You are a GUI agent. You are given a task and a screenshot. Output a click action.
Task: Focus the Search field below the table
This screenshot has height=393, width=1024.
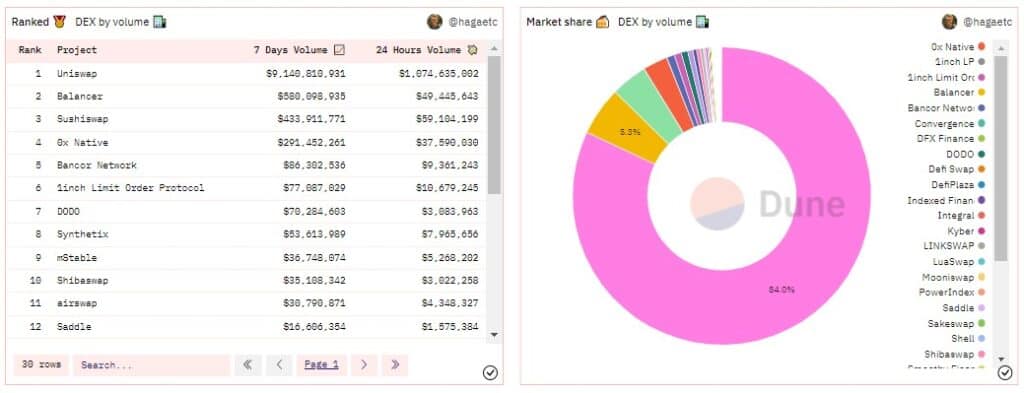pyautogui.click(x=152, y=365)
